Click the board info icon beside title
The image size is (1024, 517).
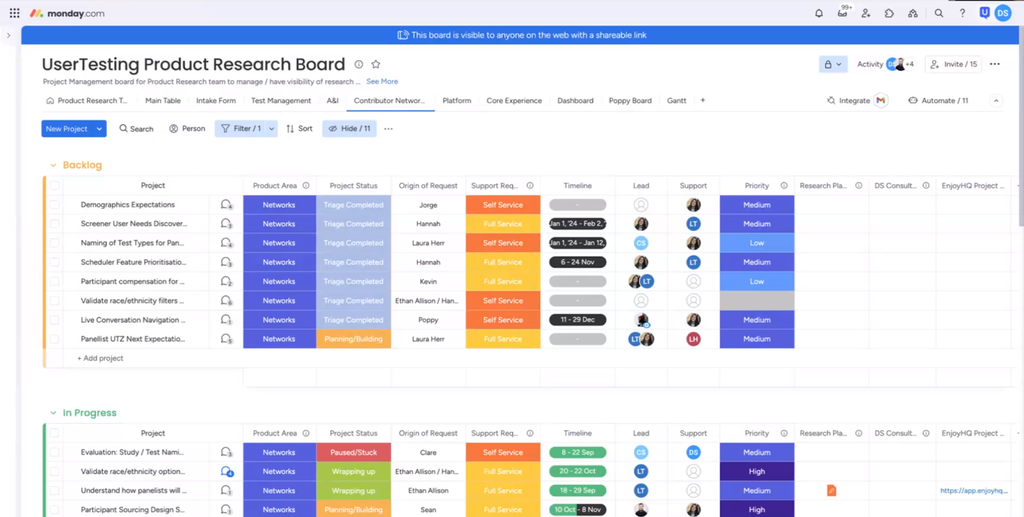click(359, 64)
